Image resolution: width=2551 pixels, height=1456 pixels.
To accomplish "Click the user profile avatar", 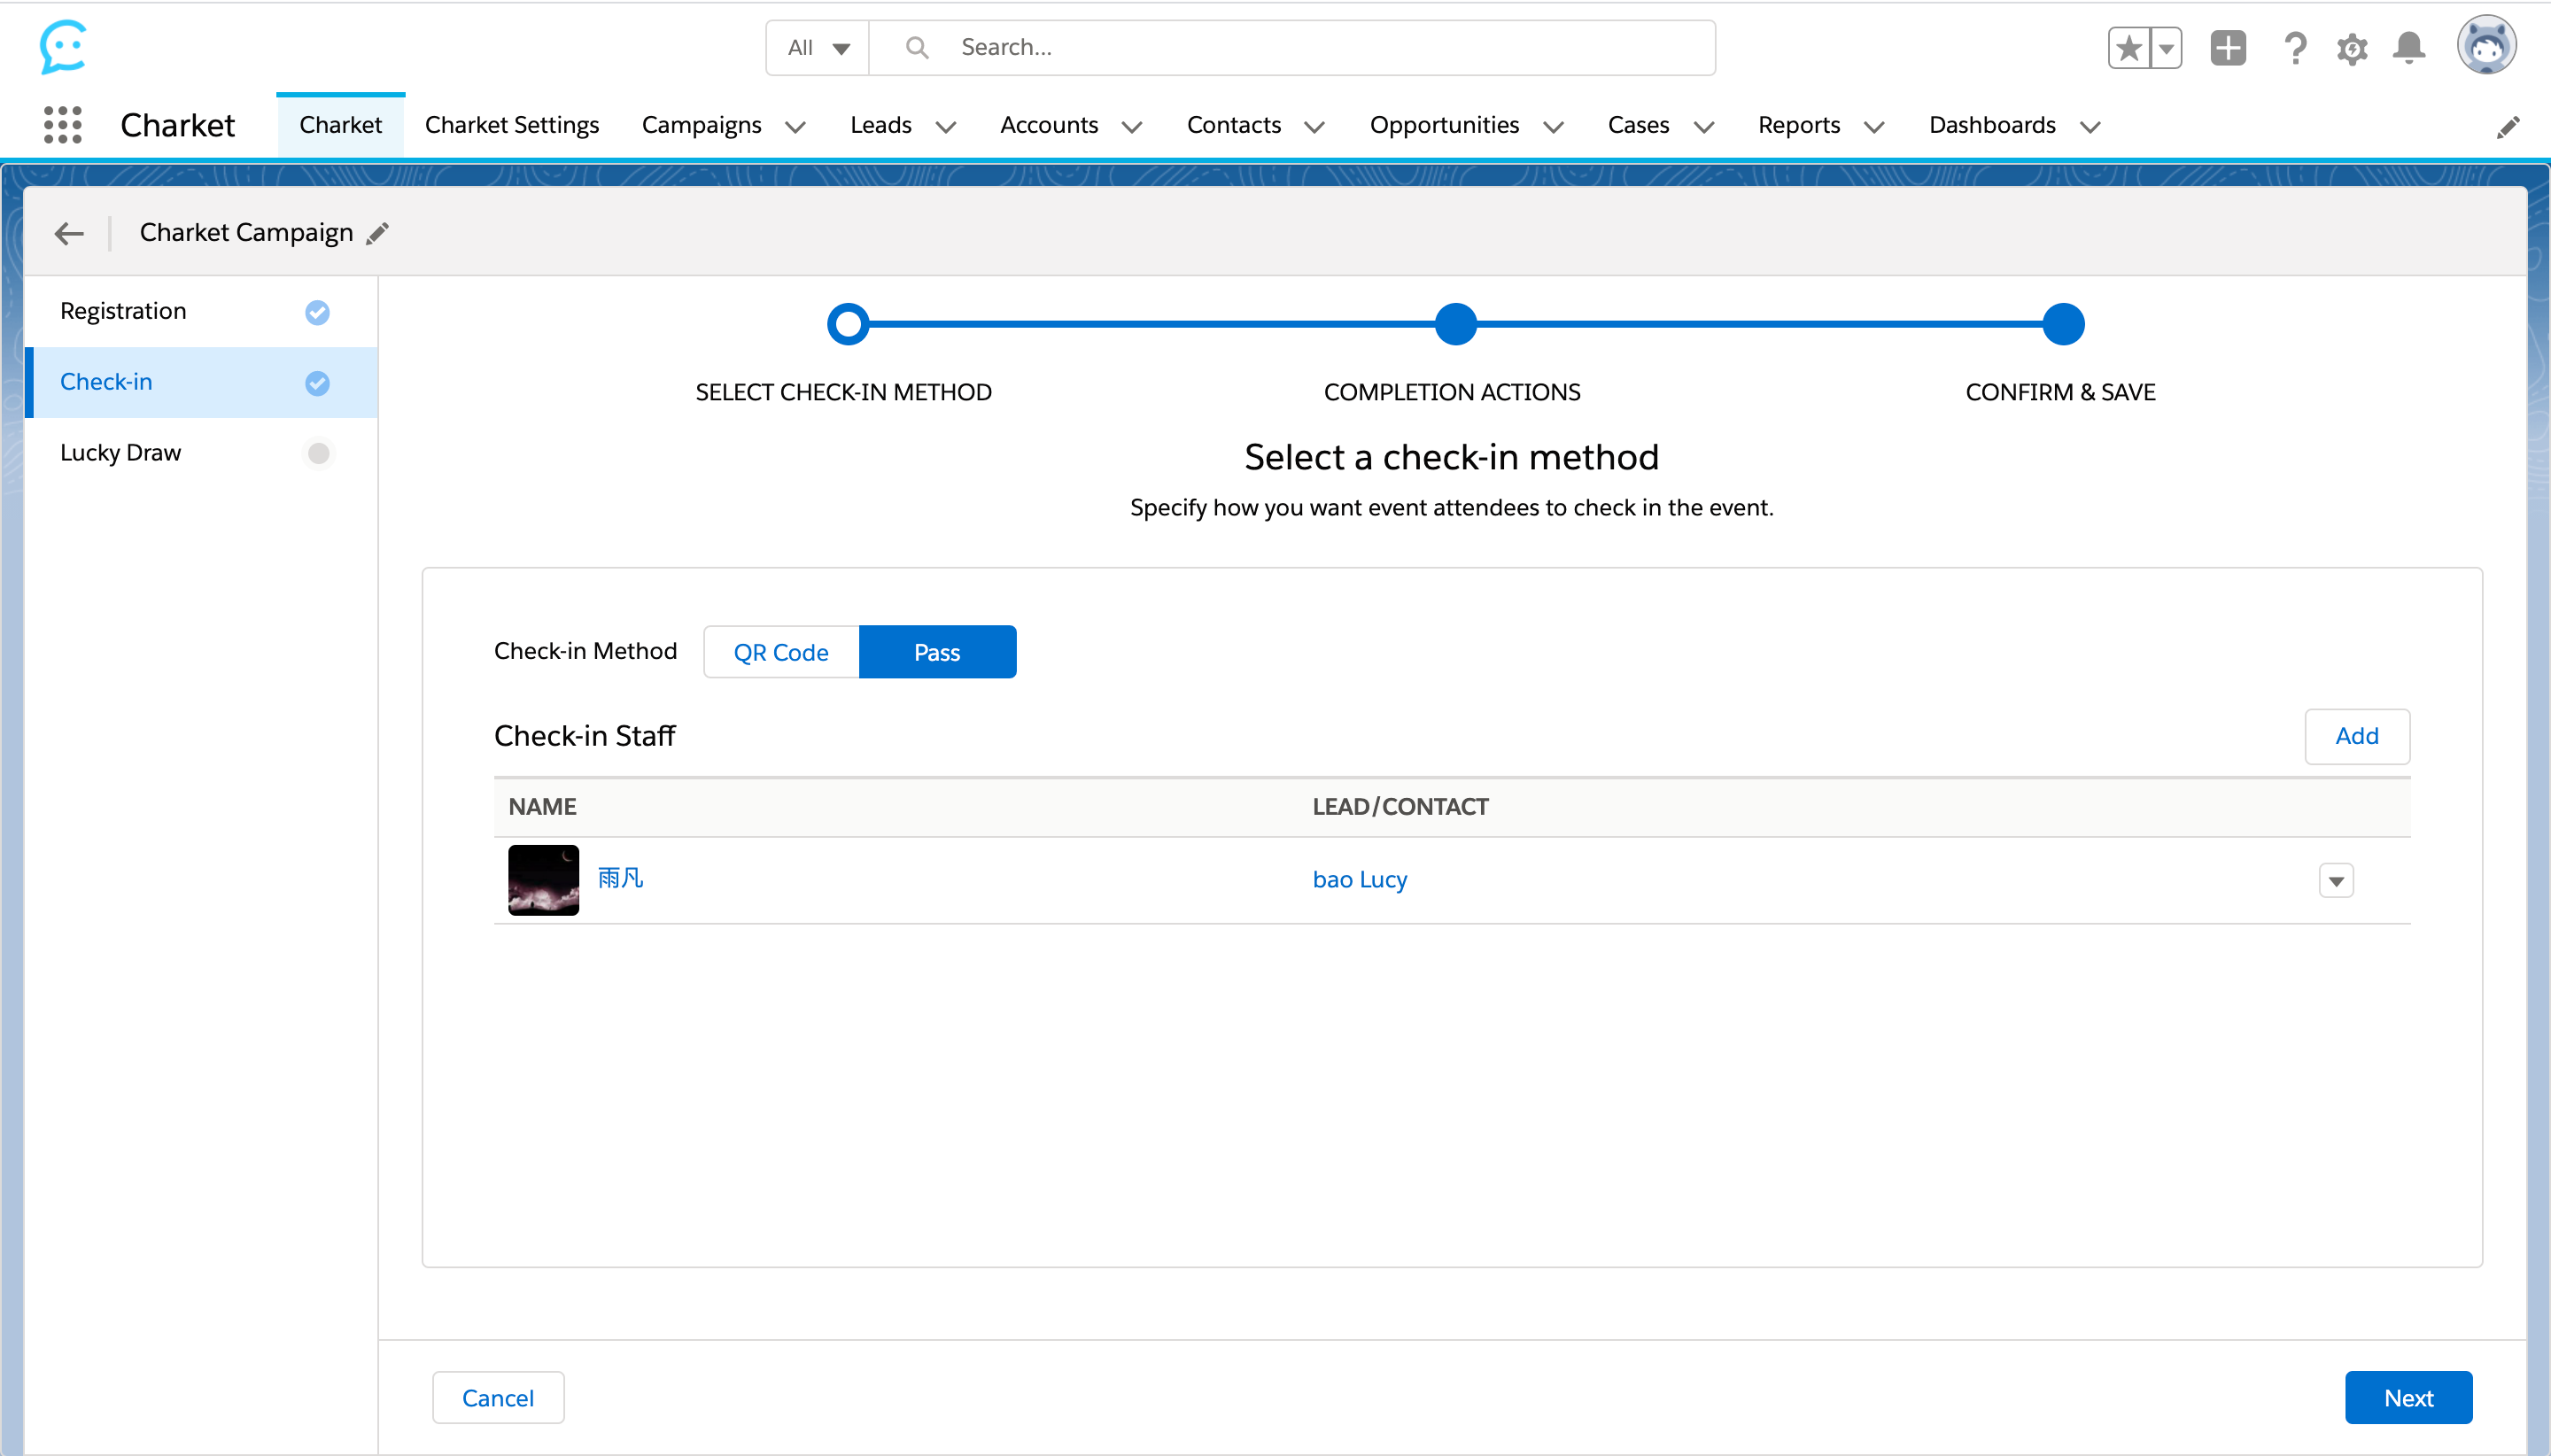I will pos(2486,46).
